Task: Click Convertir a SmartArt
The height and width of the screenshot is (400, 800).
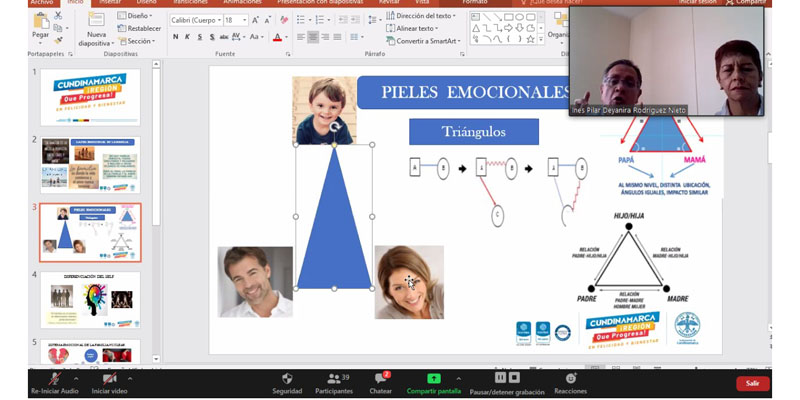Action: coord(423,41)
